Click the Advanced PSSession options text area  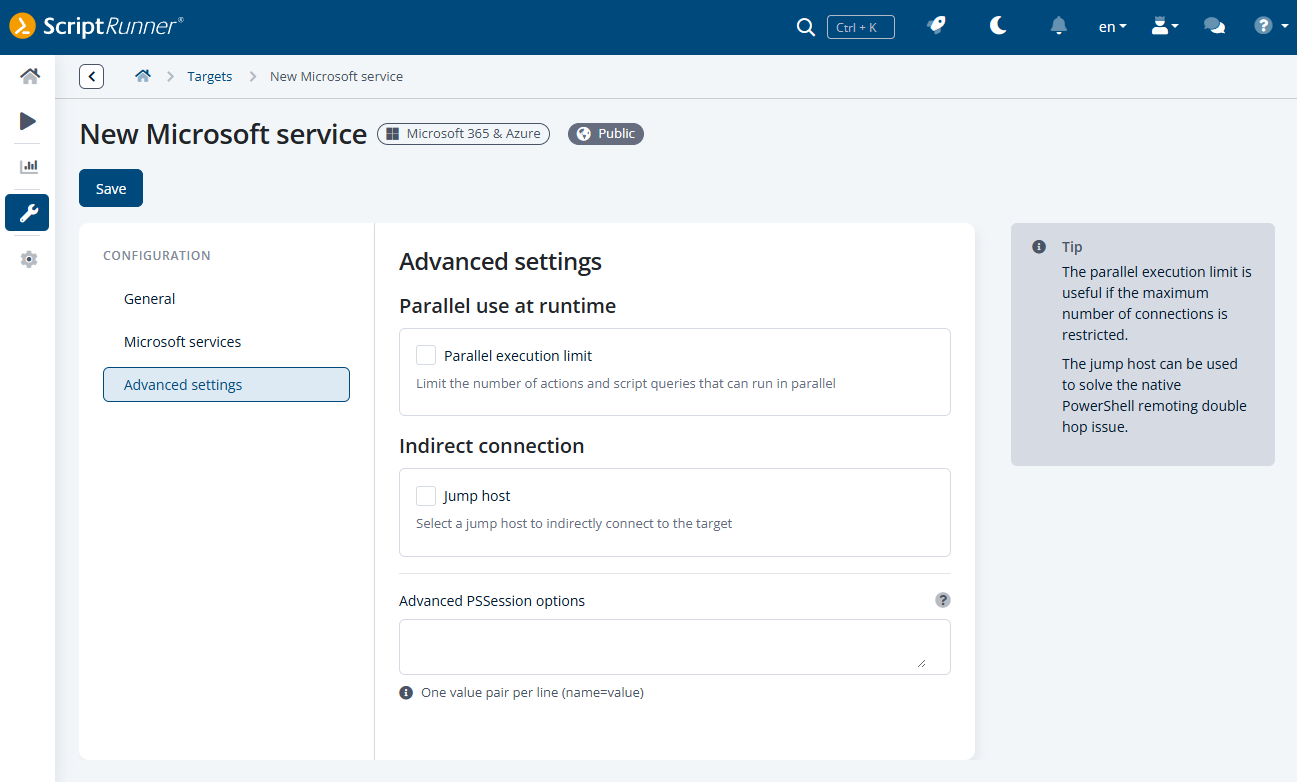click(675, 647)
